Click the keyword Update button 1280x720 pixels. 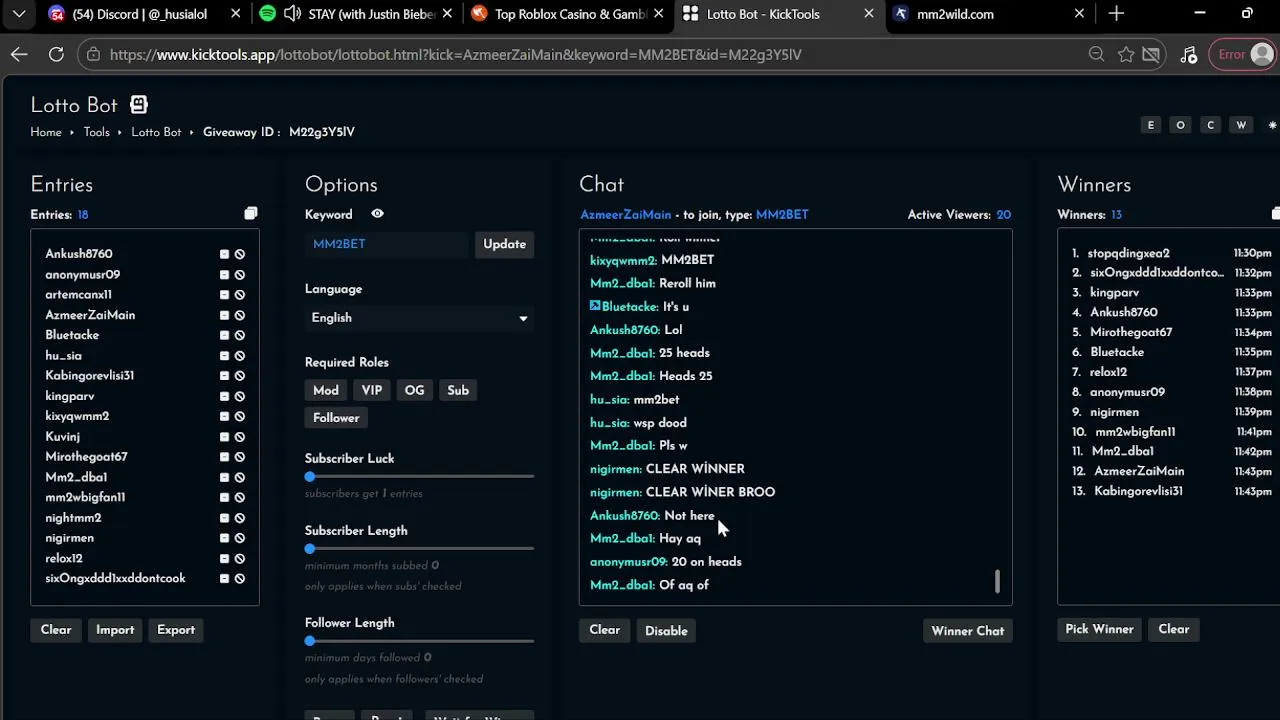[x=504, y=244]
